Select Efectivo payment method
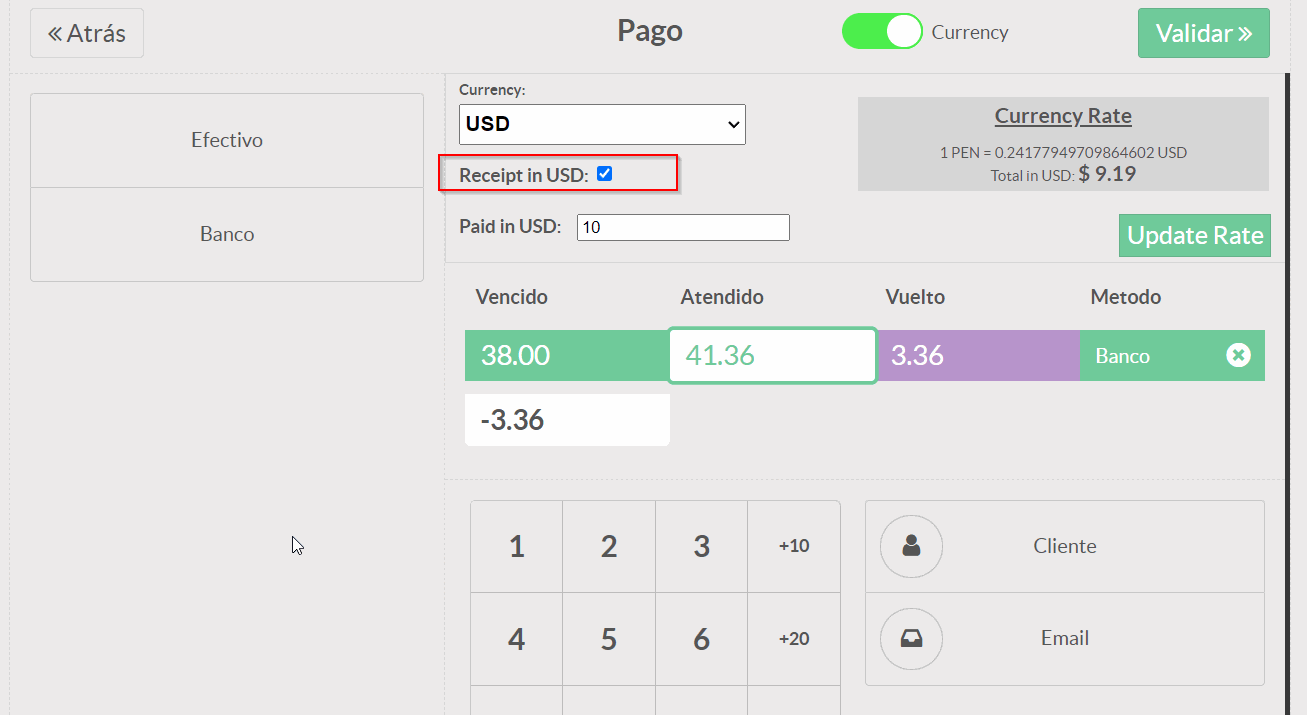Image resolution: width=1307 pixels, height=715 pixels. (227, 140)
